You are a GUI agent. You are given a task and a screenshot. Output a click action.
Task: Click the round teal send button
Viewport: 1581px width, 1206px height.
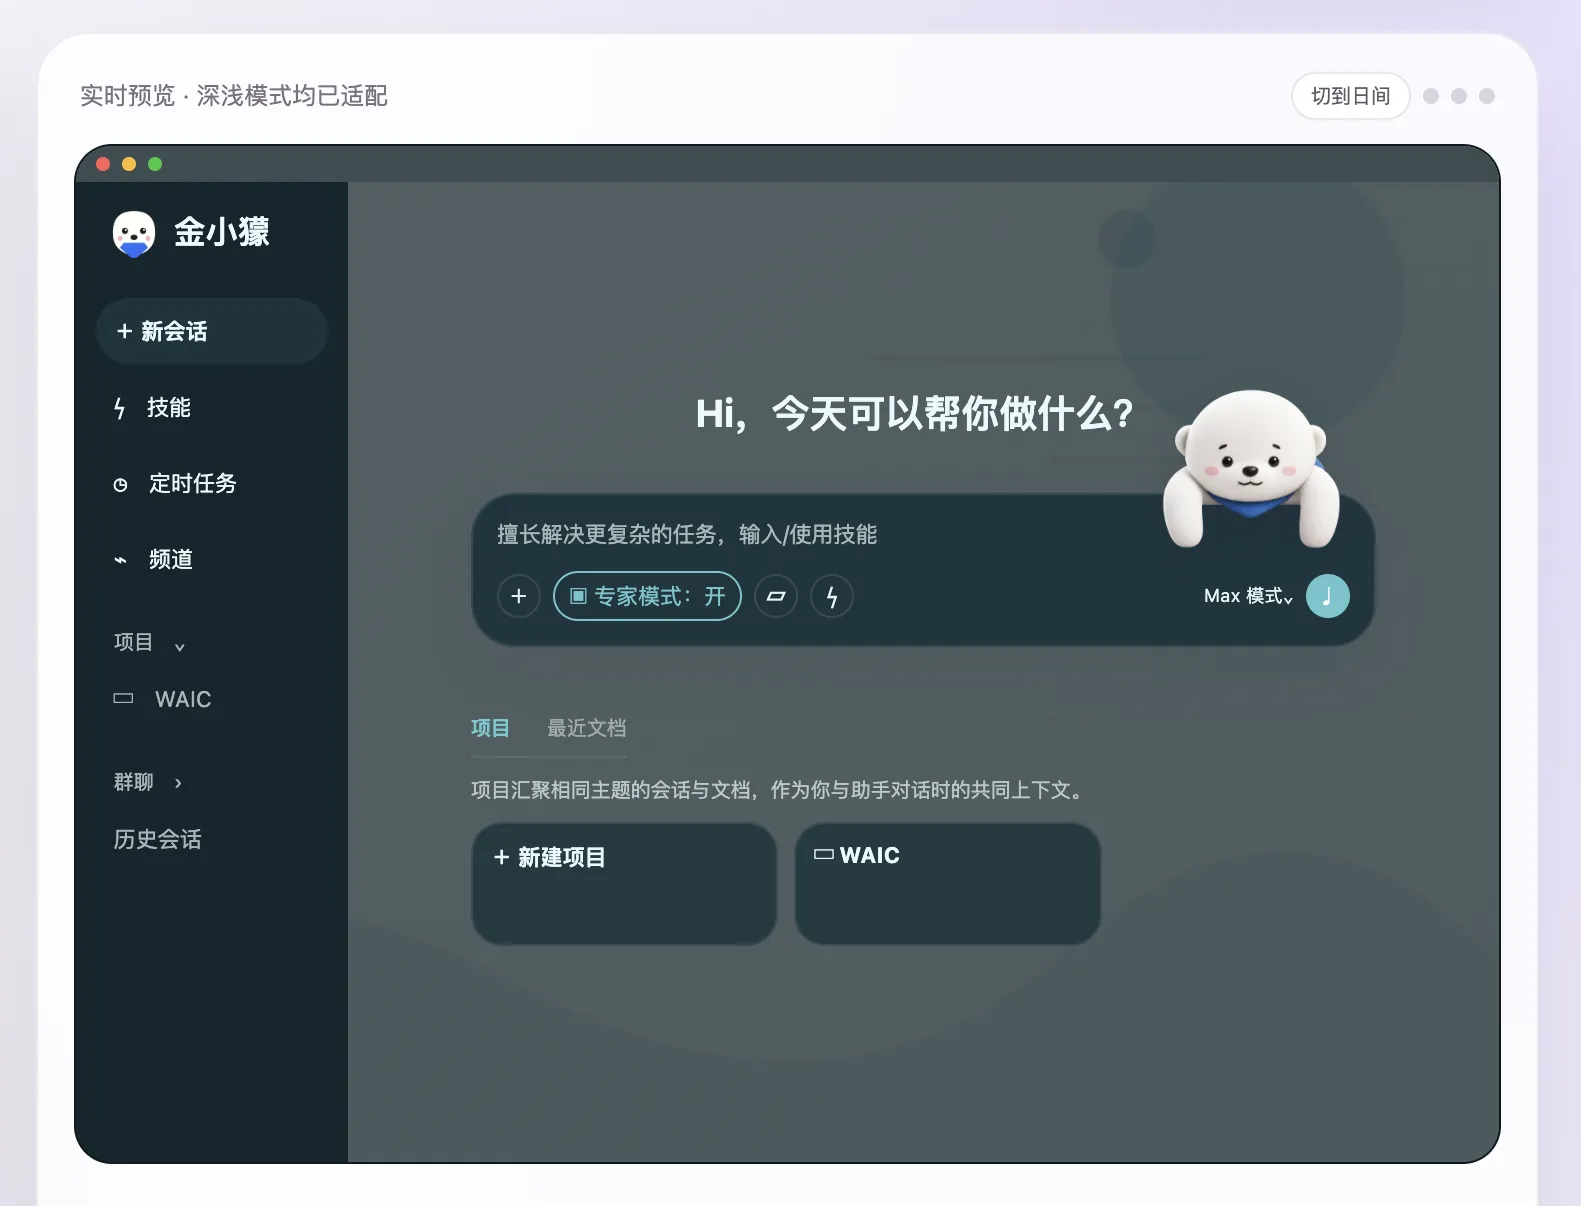tap(1328, 596)
